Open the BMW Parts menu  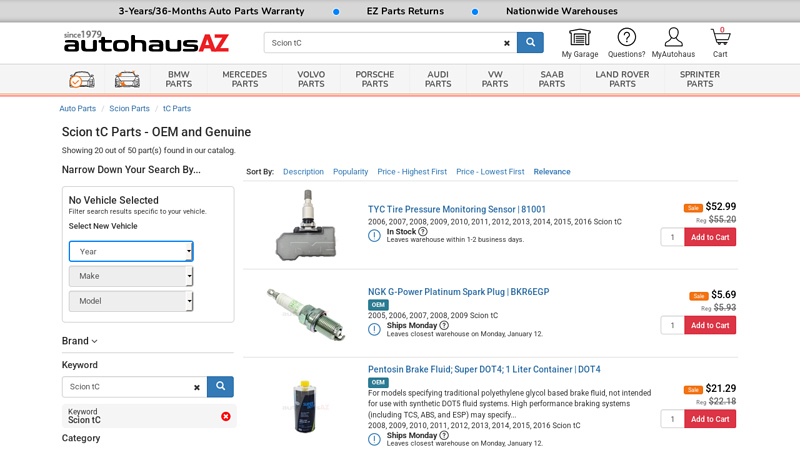179,79
